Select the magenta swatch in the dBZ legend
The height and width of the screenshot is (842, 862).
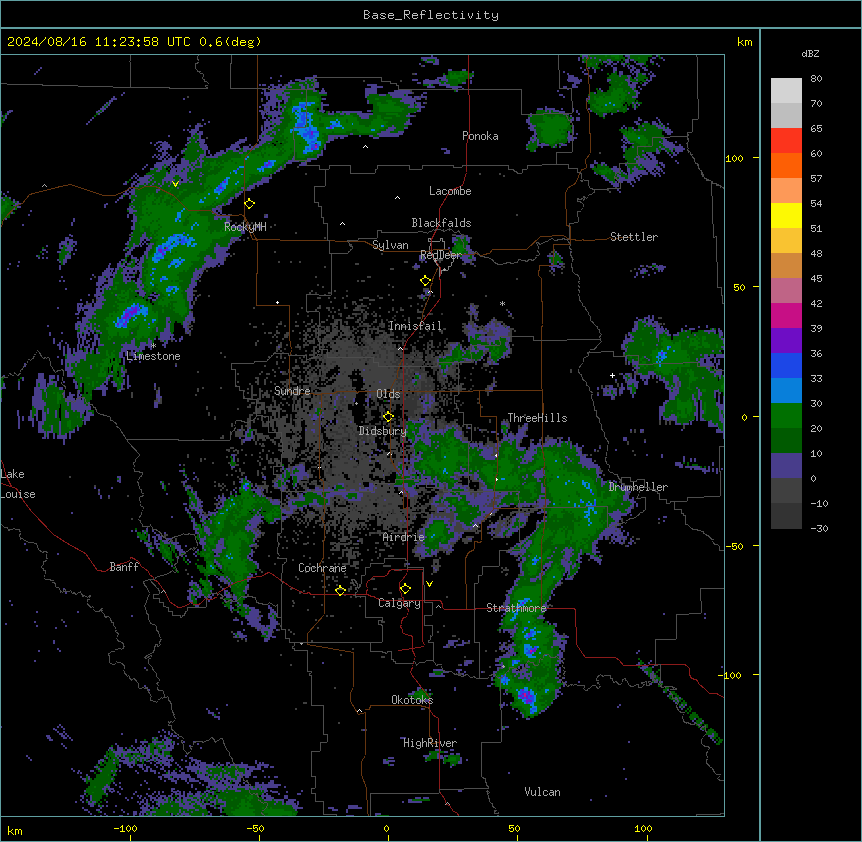786,315
